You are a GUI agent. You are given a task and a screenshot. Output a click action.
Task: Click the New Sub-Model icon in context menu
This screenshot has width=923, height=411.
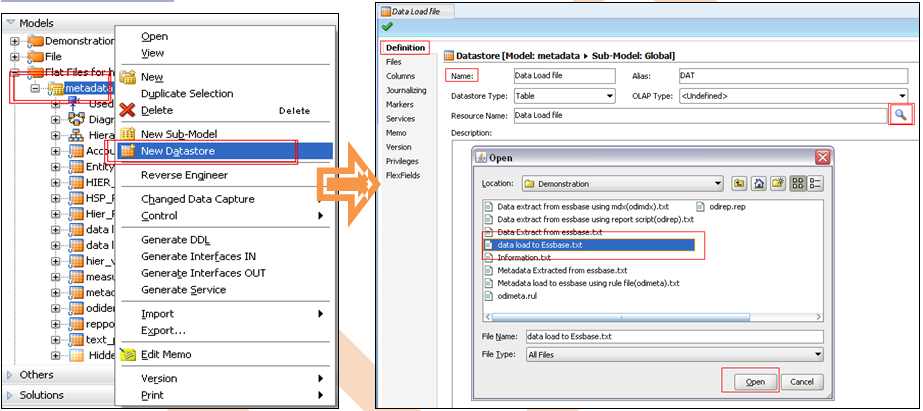[x=128, y=134]
